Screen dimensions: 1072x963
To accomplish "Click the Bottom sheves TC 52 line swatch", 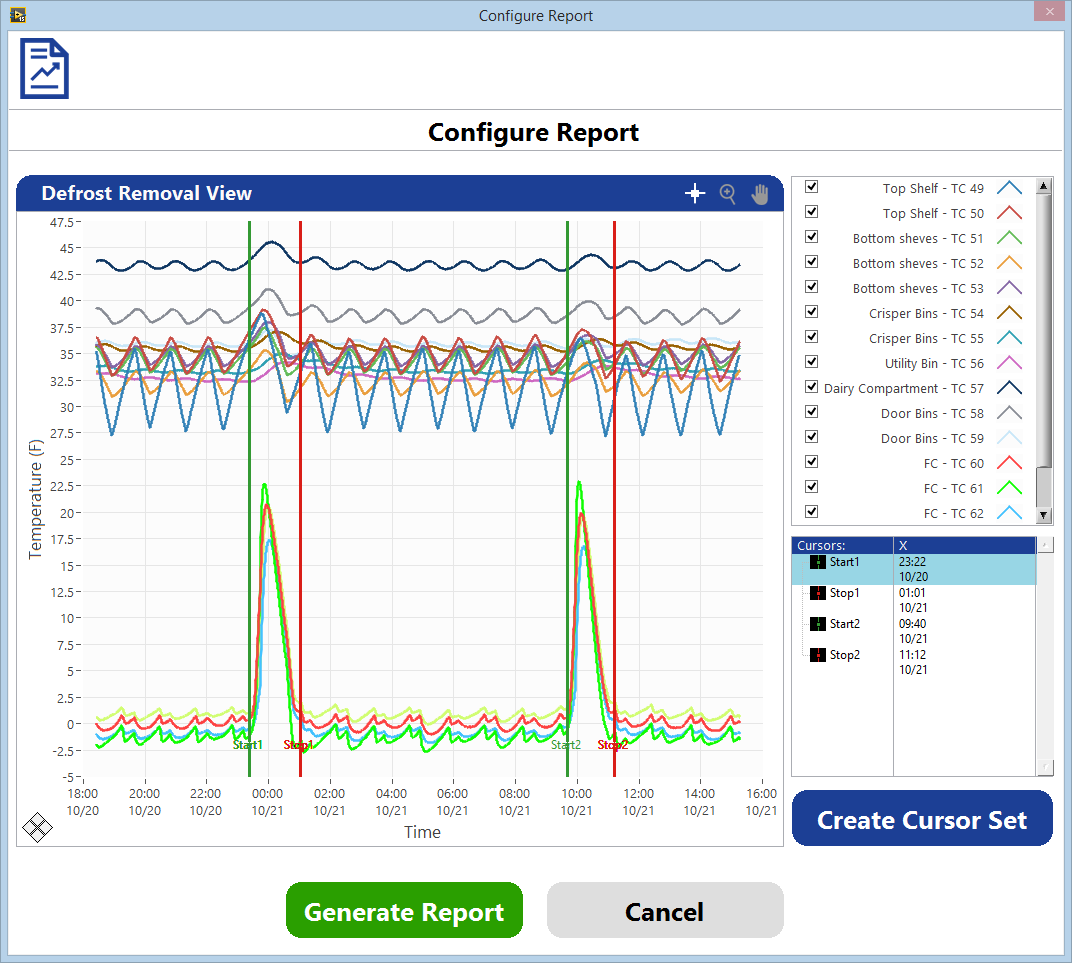I will [x=1009, y=262].
